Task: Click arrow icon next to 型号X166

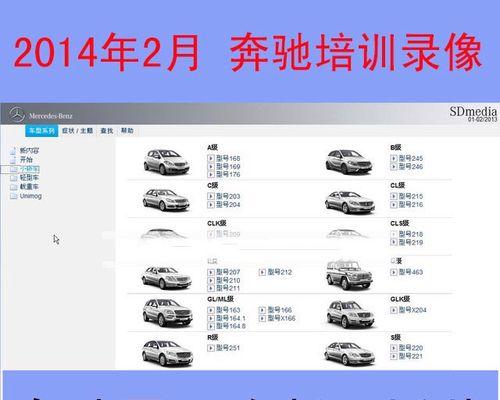Action: point(262,318)
